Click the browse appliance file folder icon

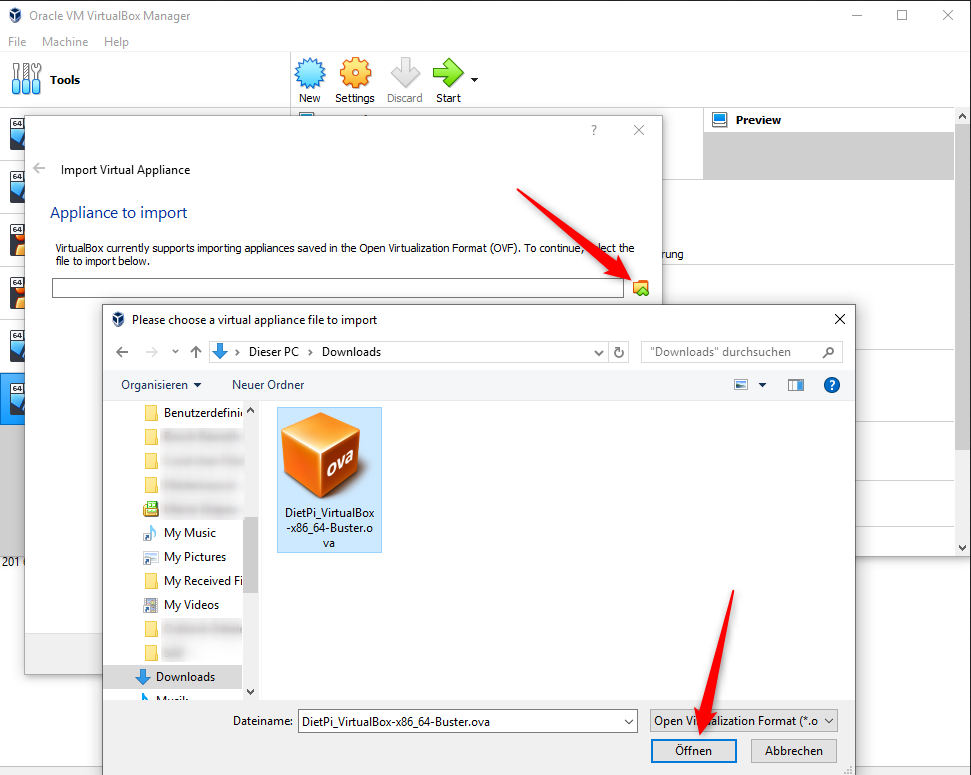coord(641,288)
